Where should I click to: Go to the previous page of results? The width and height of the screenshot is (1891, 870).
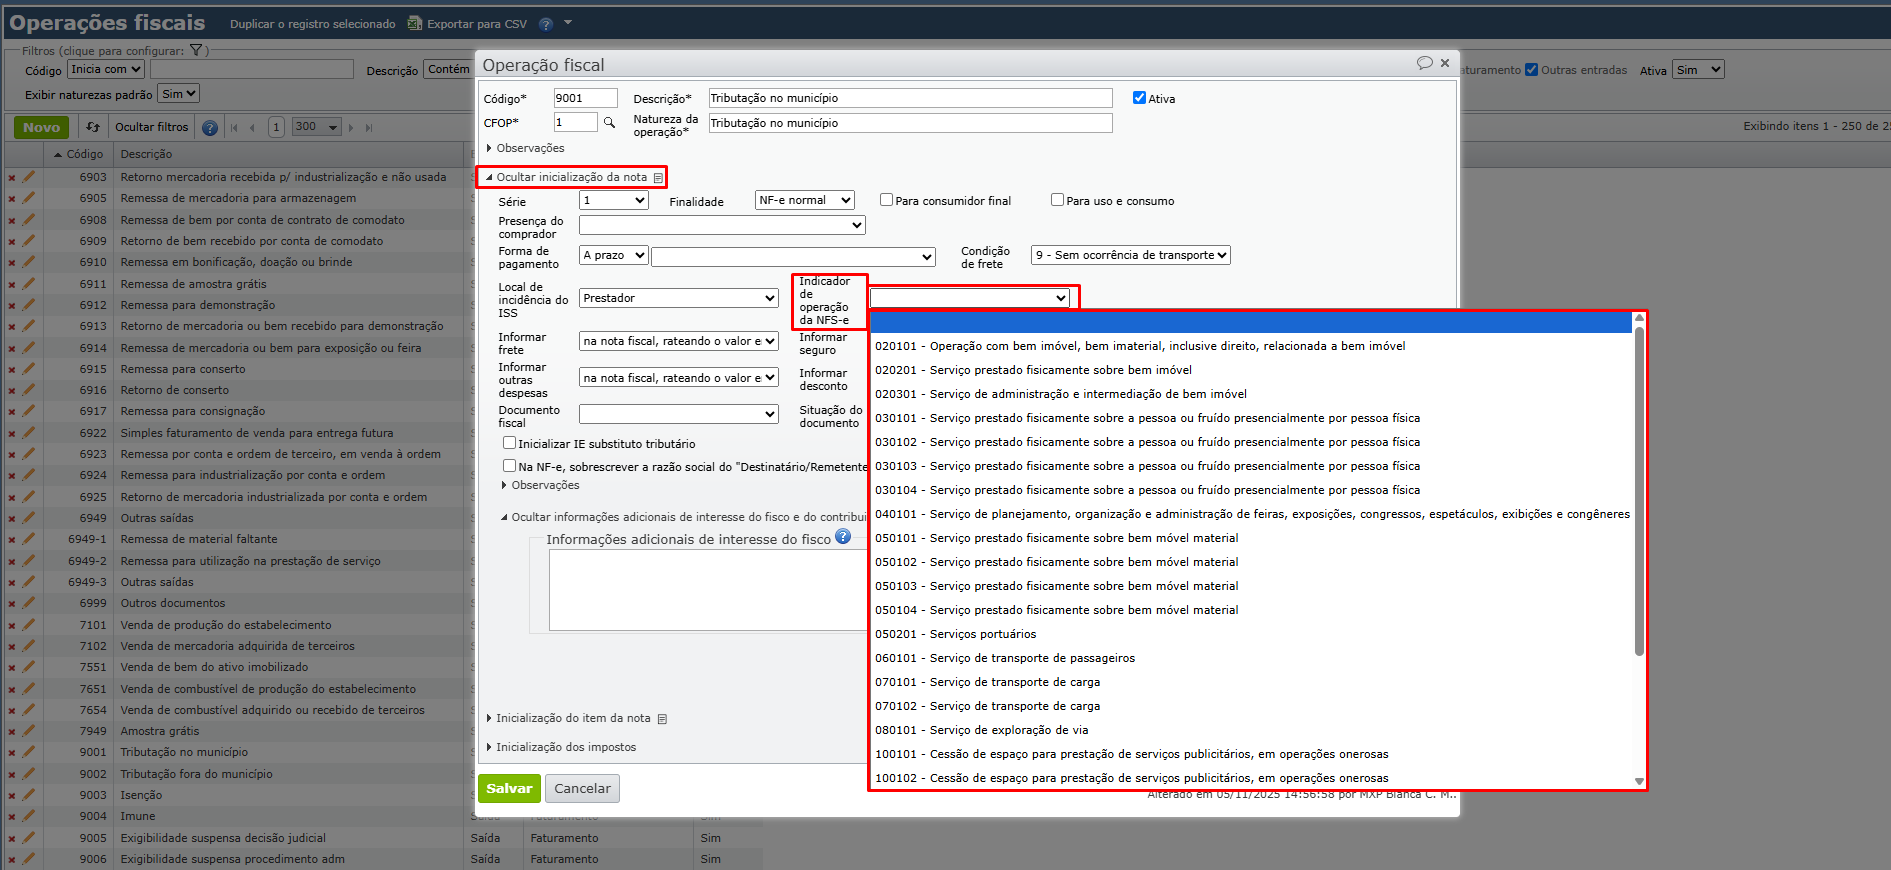tap(252, 127)
